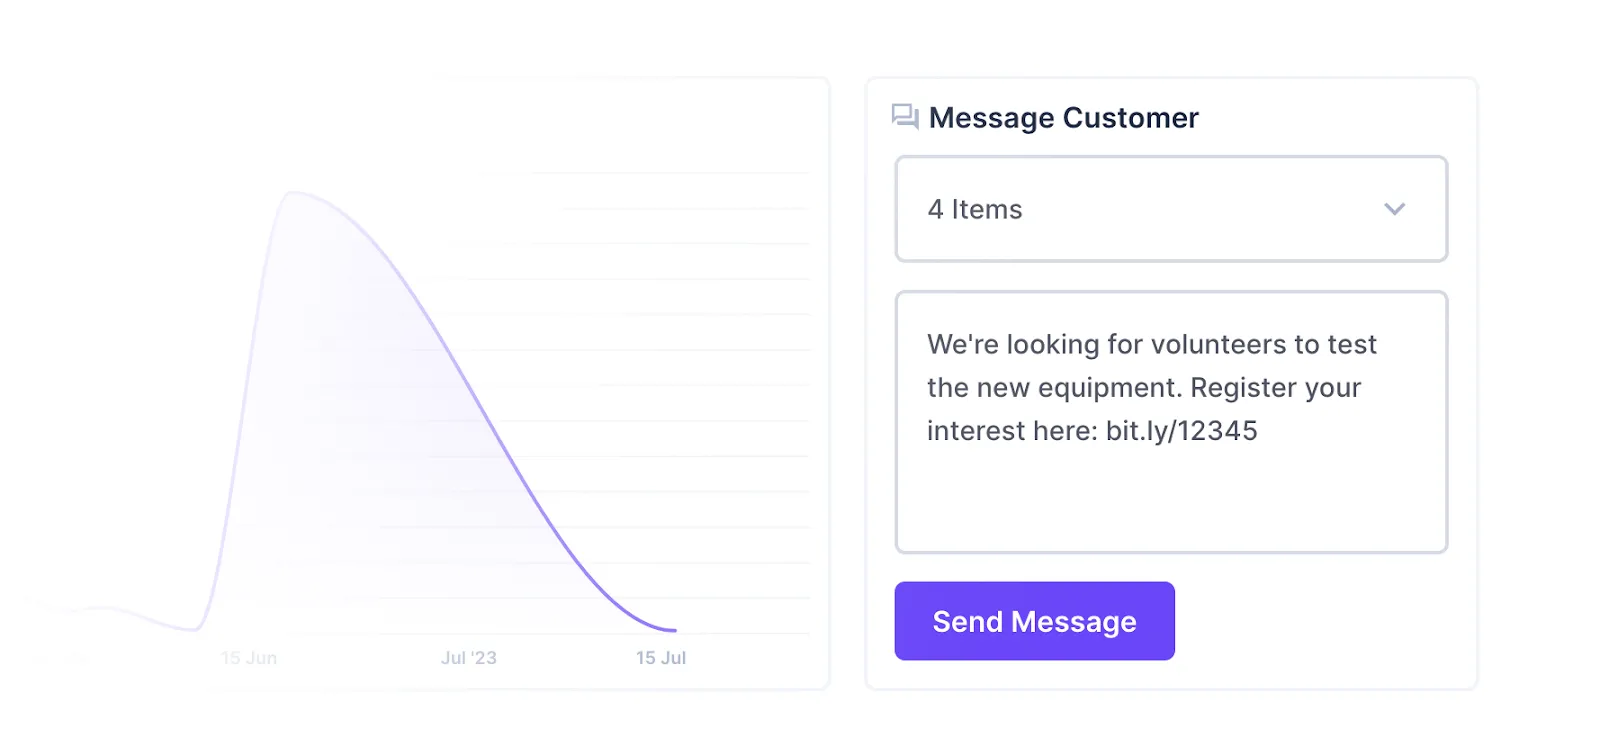Select the 4 Items field text
The width and height of the screenshot is (1600, 747).
click(x=975, y=209)
